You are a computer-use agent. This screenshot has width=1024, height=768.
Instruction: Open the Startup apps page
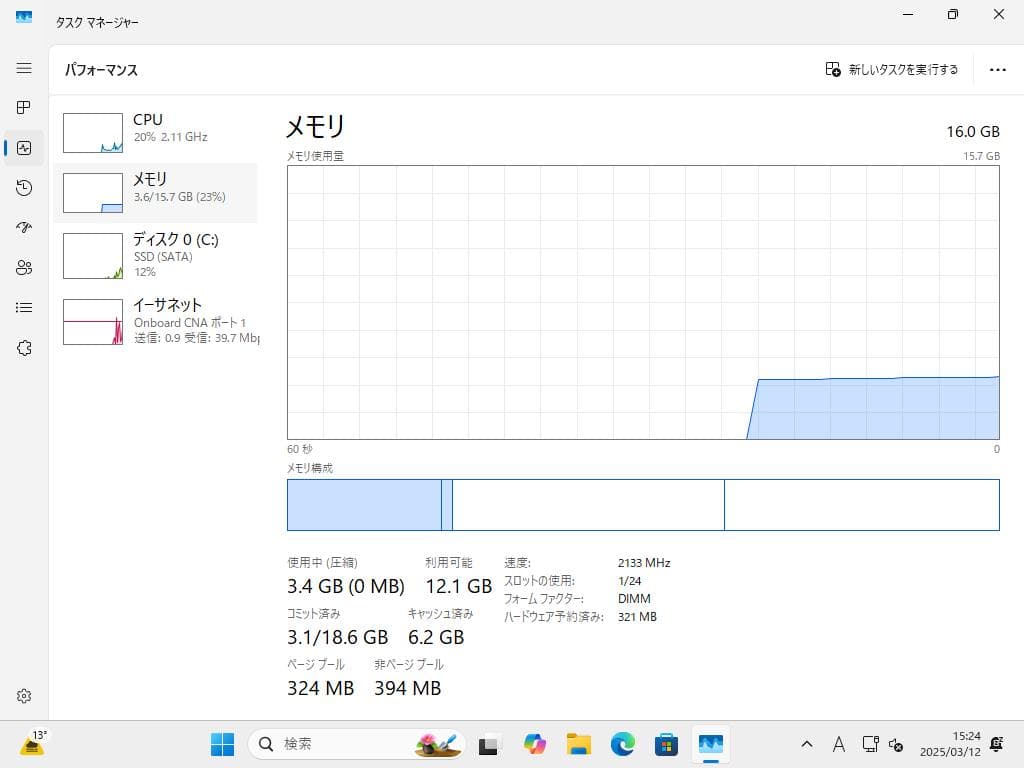(23, 228)
